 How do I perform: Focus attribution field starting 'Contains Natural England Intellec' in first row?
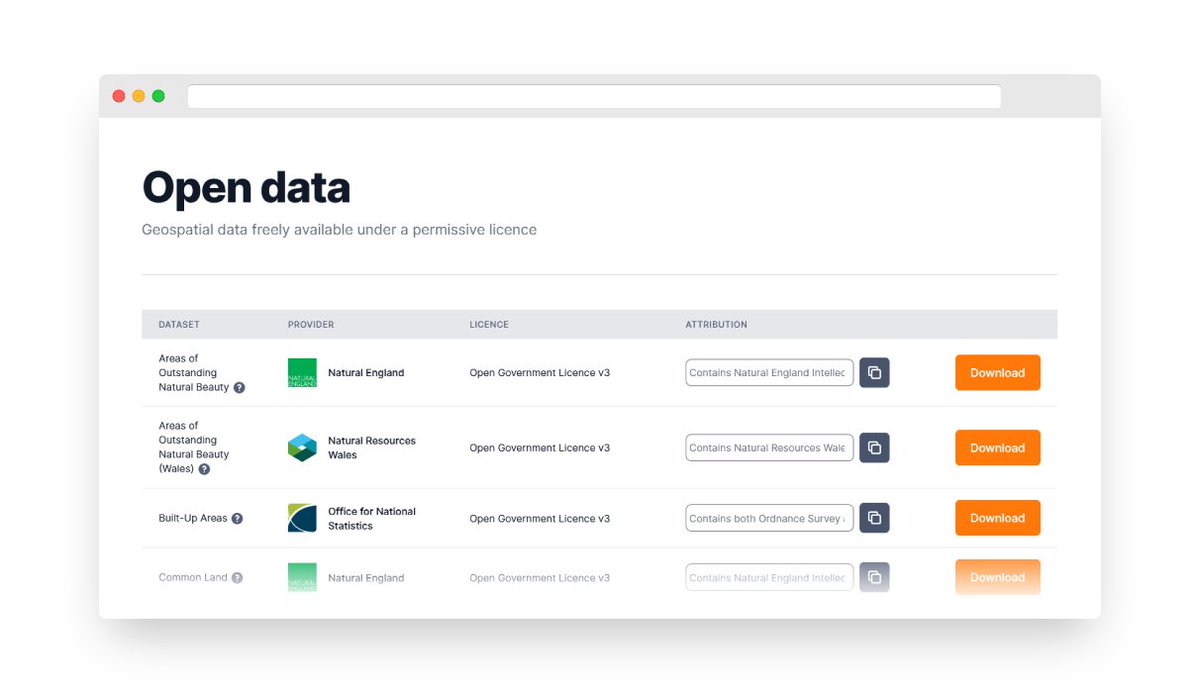[x=769, y=373]
